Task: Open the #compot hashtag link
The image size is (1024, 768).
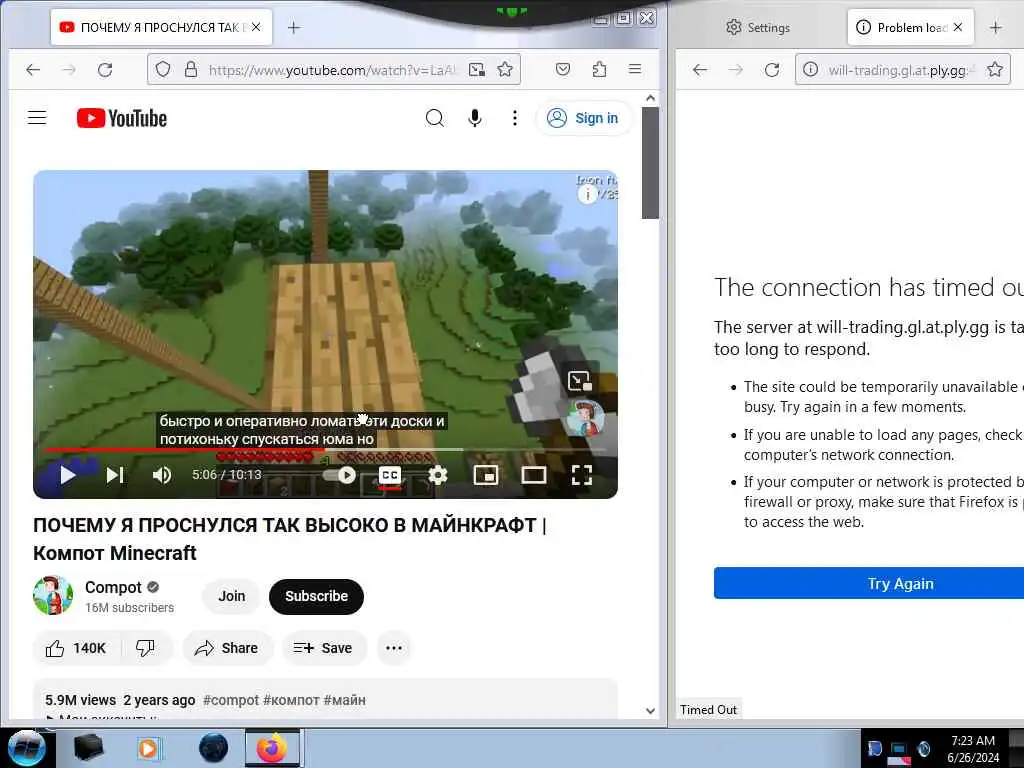Action: 231,700
